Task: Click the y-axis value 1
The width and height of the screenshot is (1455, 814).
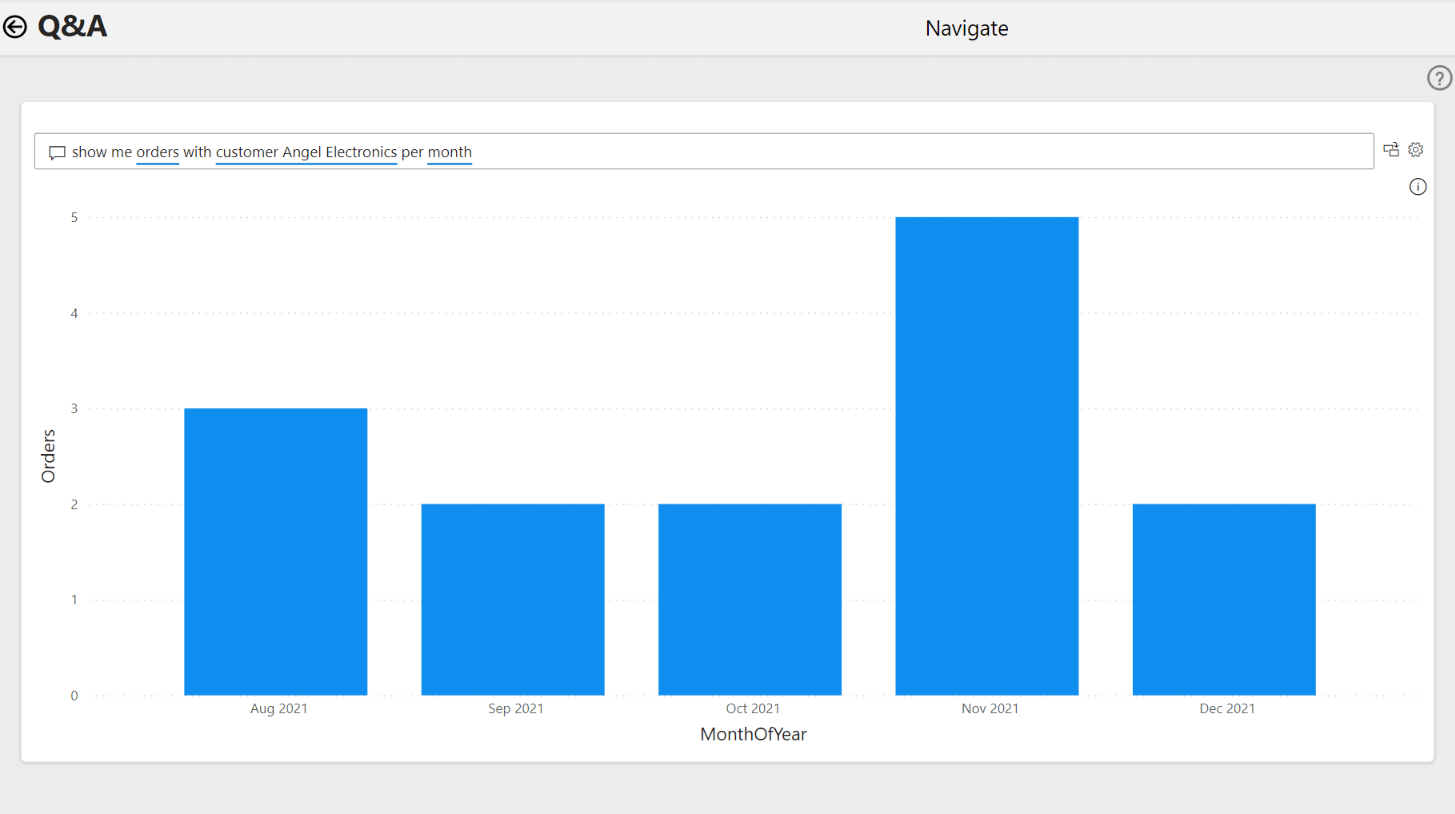Action: click(74, 600)
